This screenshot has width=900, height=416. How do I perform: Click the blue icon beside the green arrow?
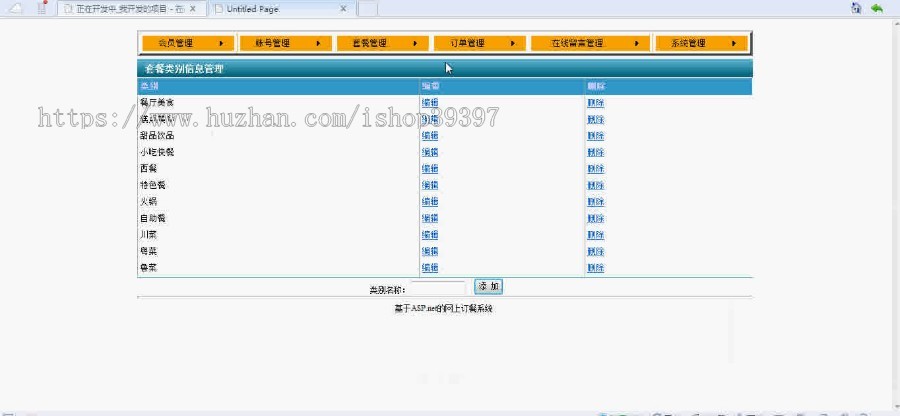856,8
